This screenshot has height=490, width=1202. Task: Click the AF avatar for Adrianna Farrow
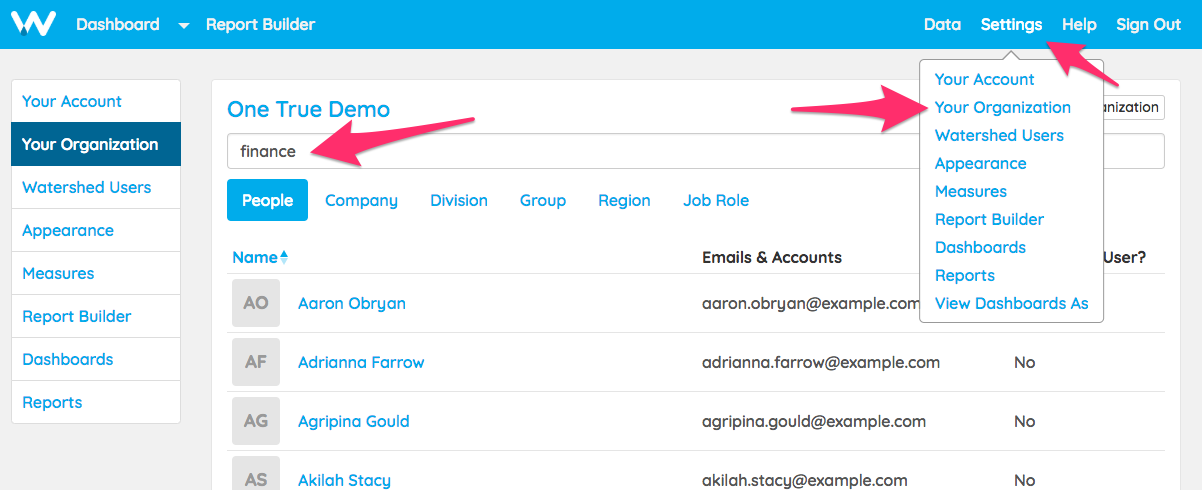(256, 362)
